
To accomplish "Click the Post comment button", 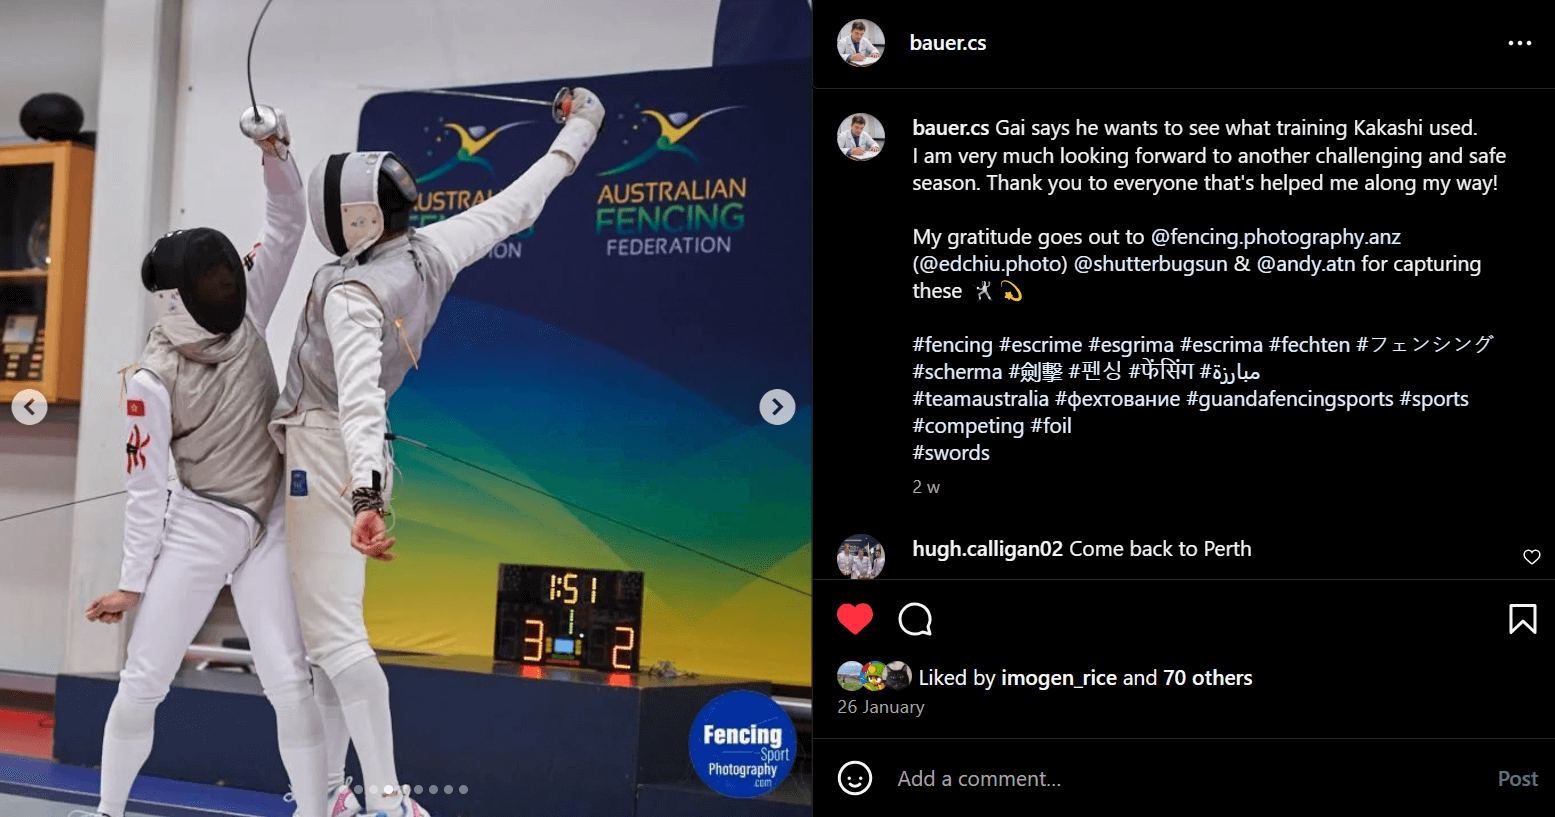I will 1517,778.
